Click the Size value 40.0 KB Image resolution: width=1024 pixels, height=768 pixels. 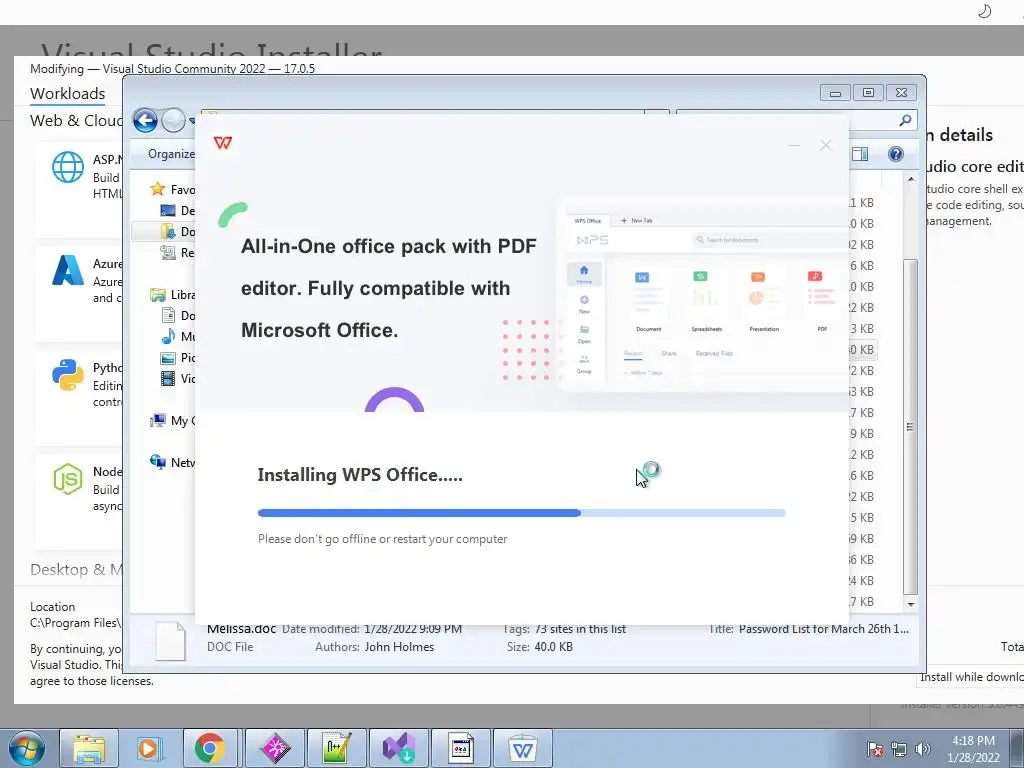pyautogui.click(x=553, y=647)
